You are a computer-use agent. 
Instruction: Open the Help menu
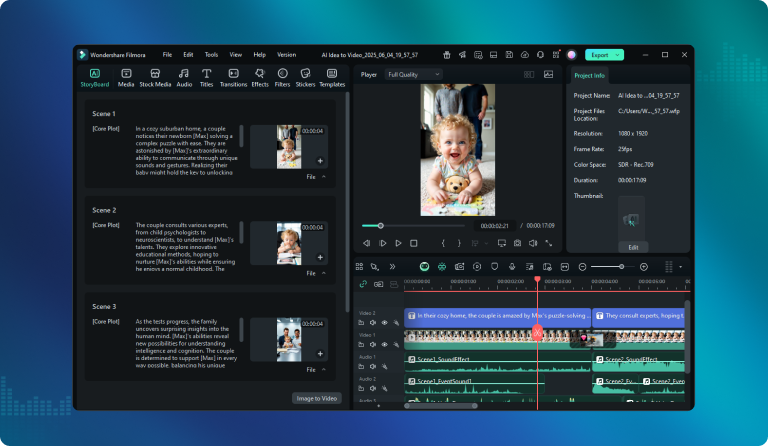click(x=260, y=55)
